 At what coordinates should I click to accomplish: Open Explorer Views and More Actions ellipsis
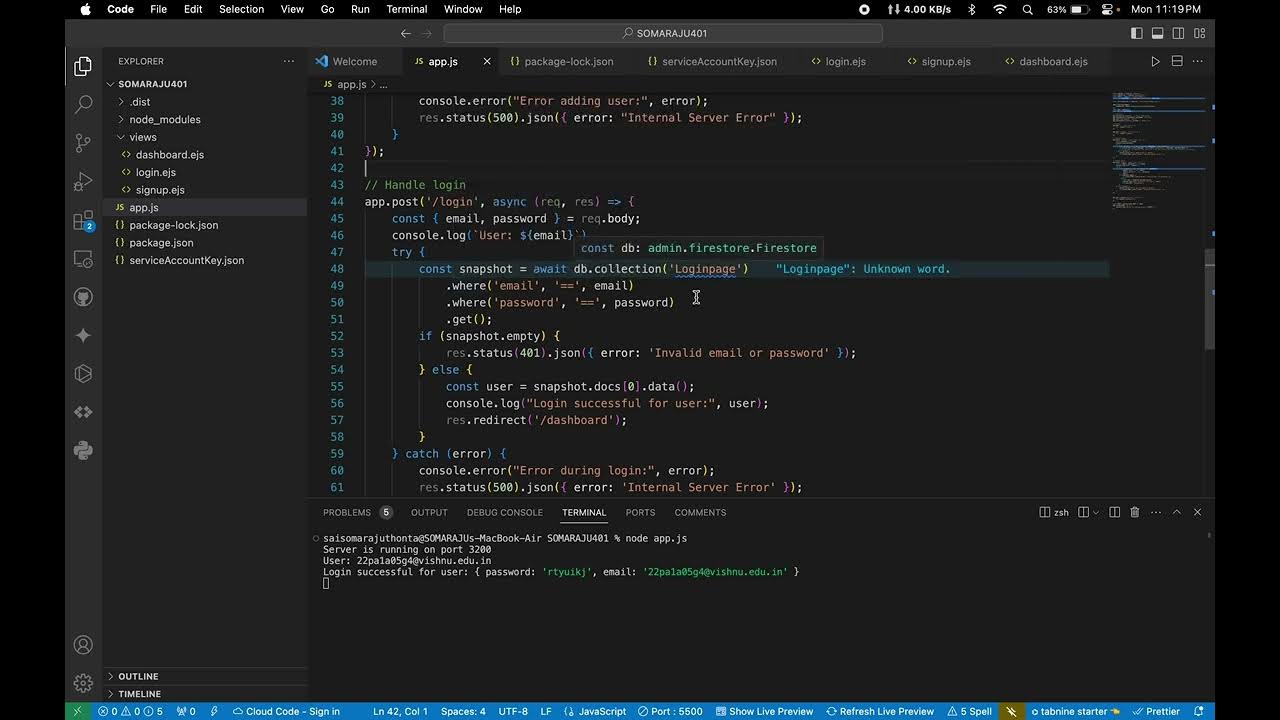(x=289, y=61)
